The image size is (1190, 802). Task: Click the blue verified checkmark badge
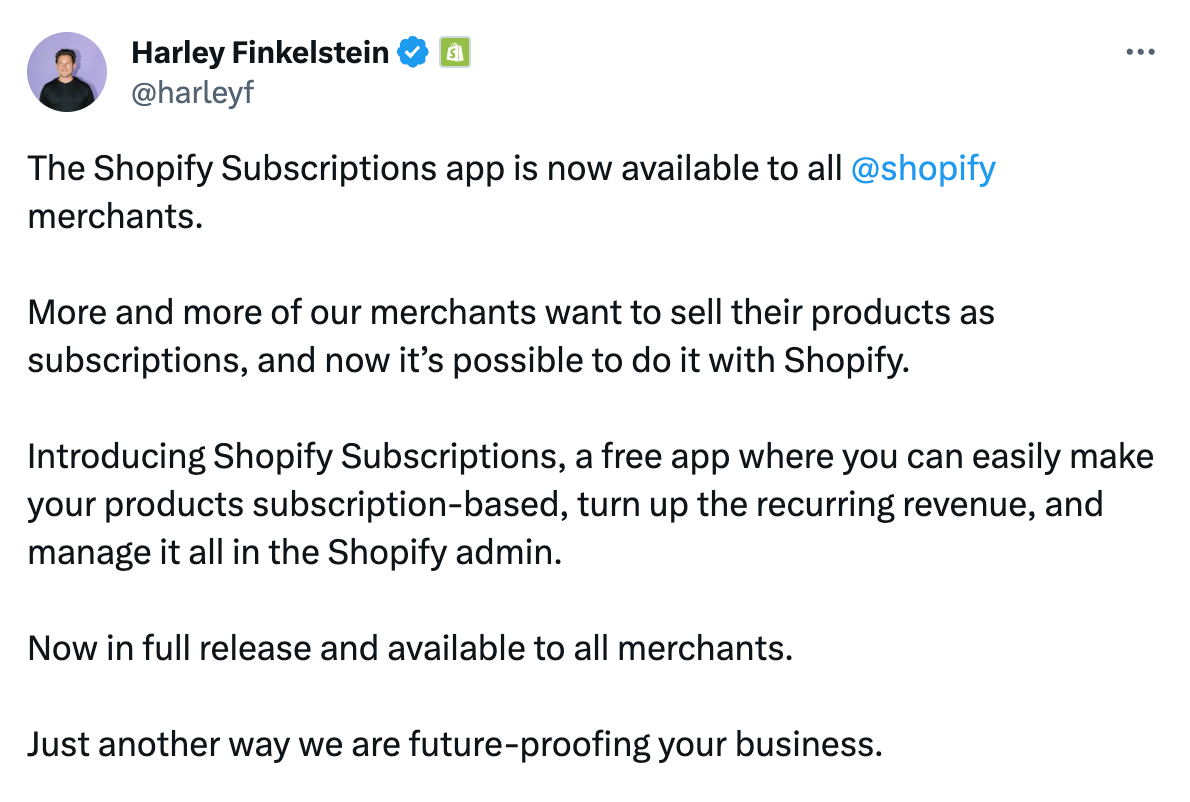click(413, 52)
